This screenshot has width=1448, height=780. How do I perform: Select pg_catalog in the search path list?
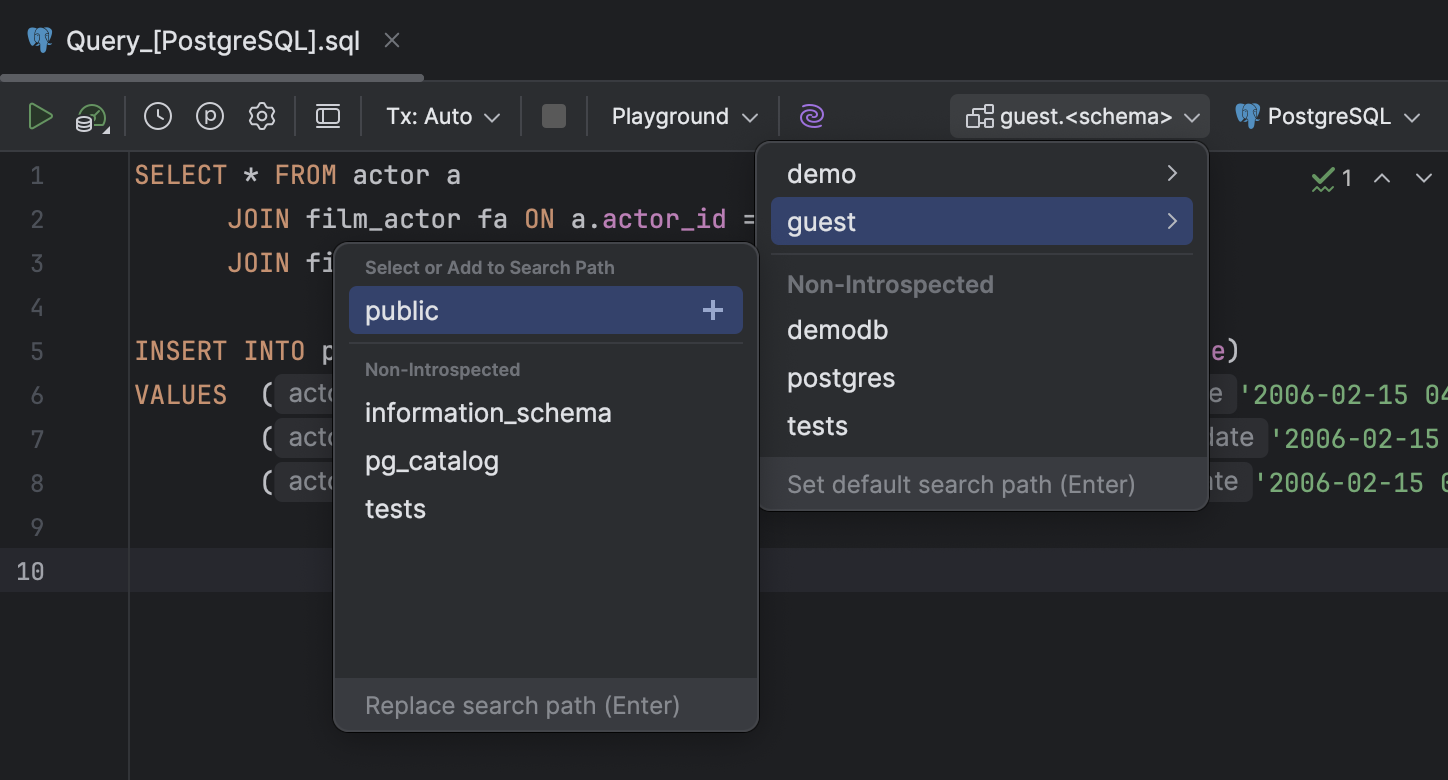click(432, 461)
